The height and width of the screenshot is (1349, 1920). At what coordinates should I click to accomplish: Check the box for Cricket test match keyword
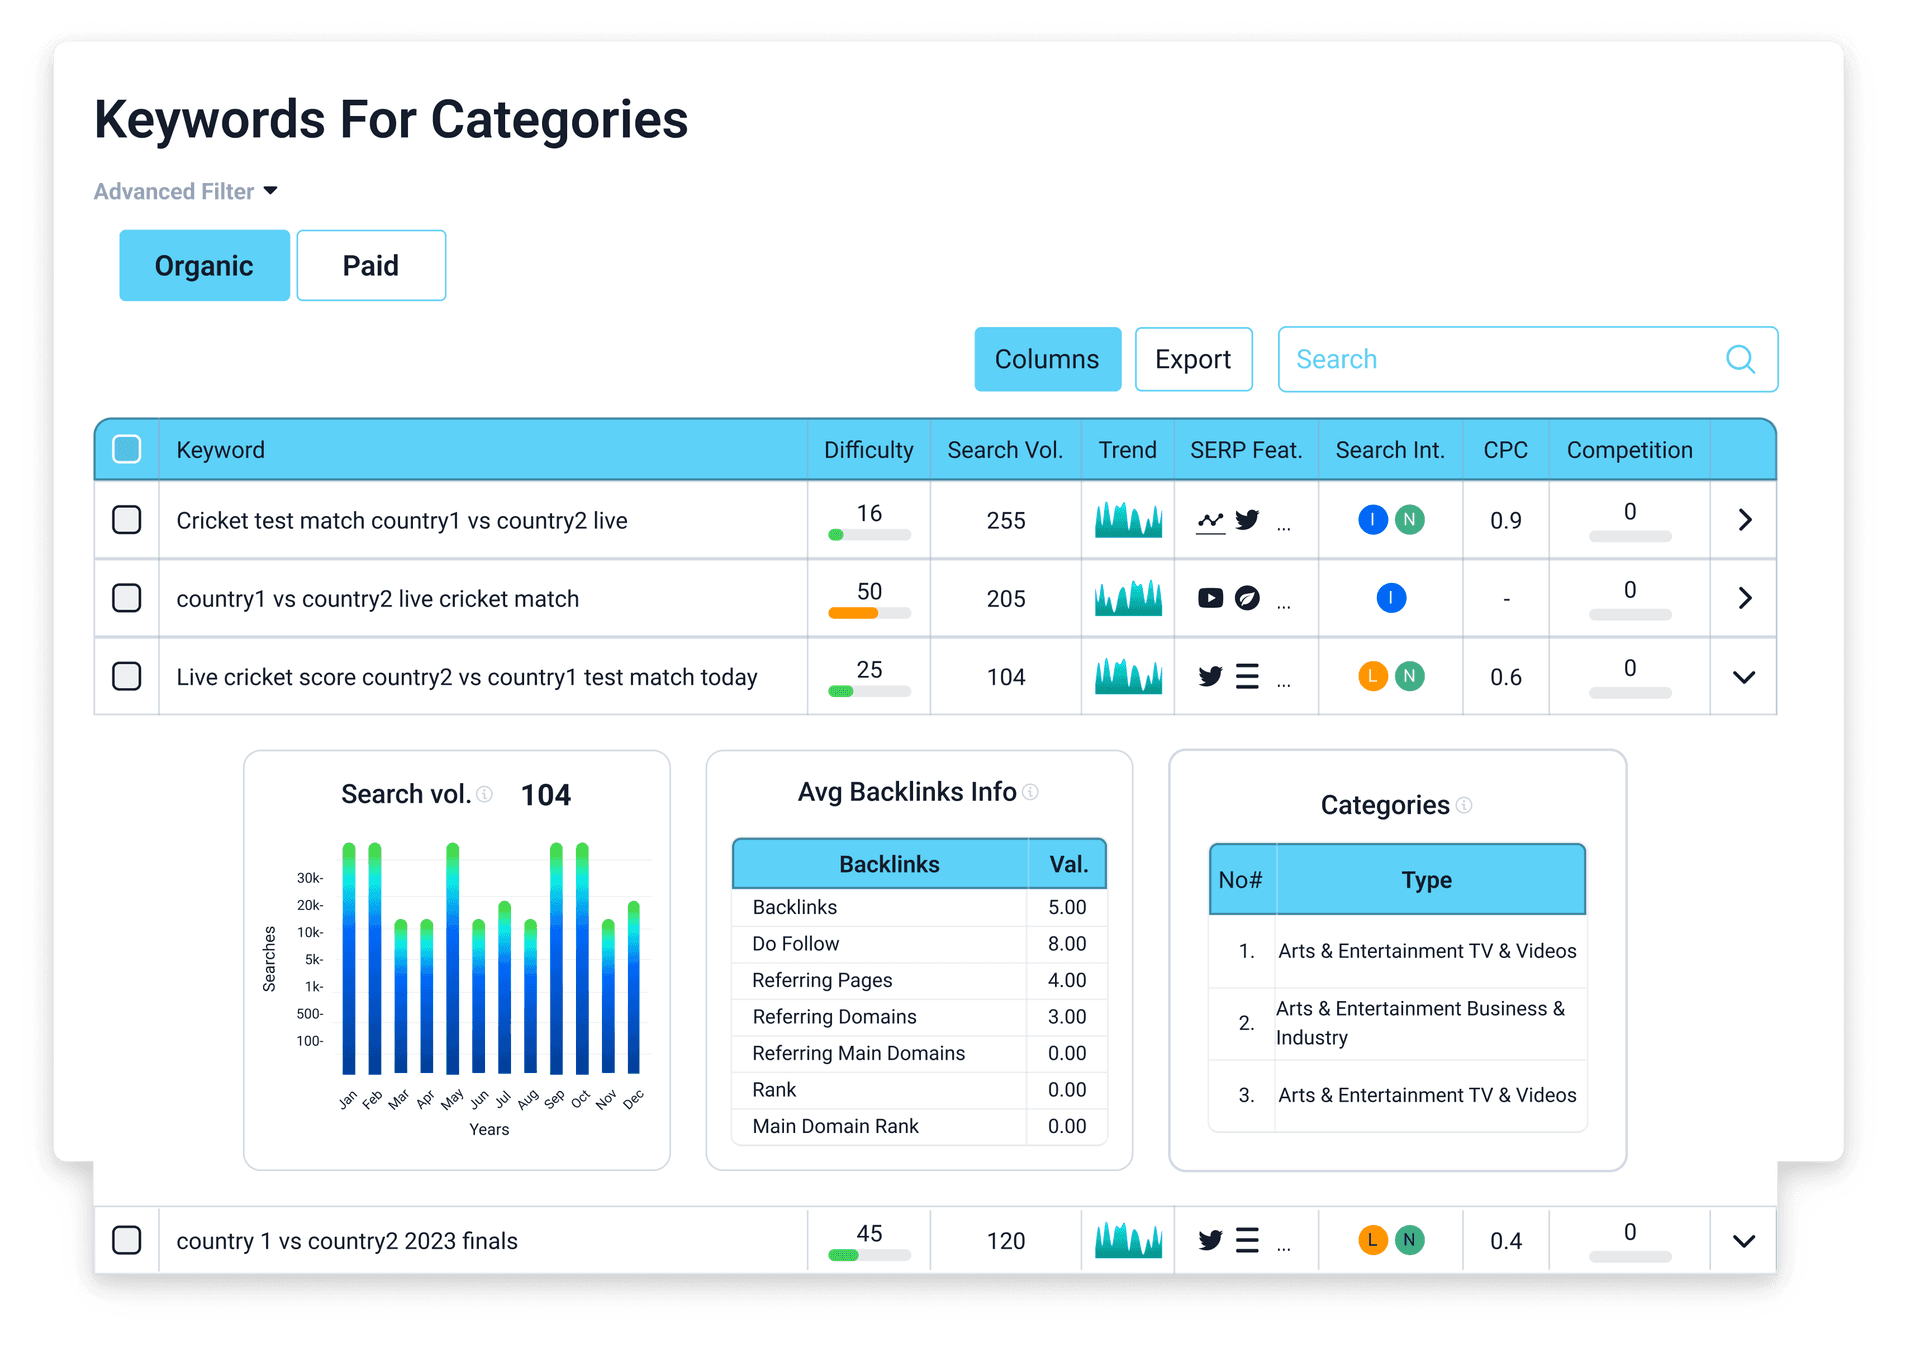tap(127, 520)
